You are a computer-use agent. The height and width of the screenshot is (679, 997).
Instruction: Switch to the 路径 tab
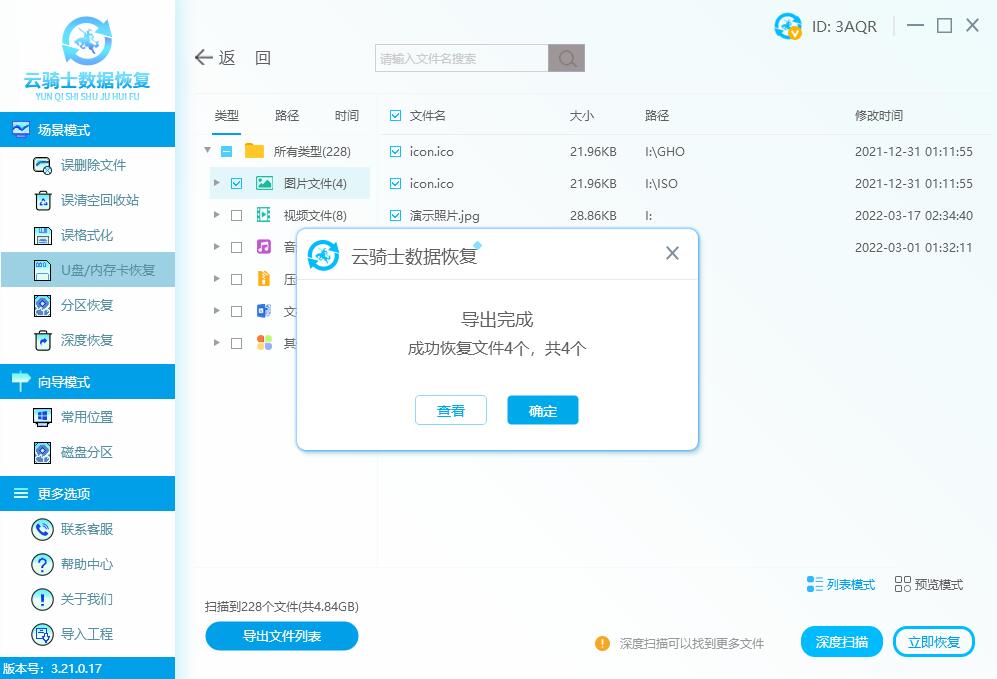point(286,115)
